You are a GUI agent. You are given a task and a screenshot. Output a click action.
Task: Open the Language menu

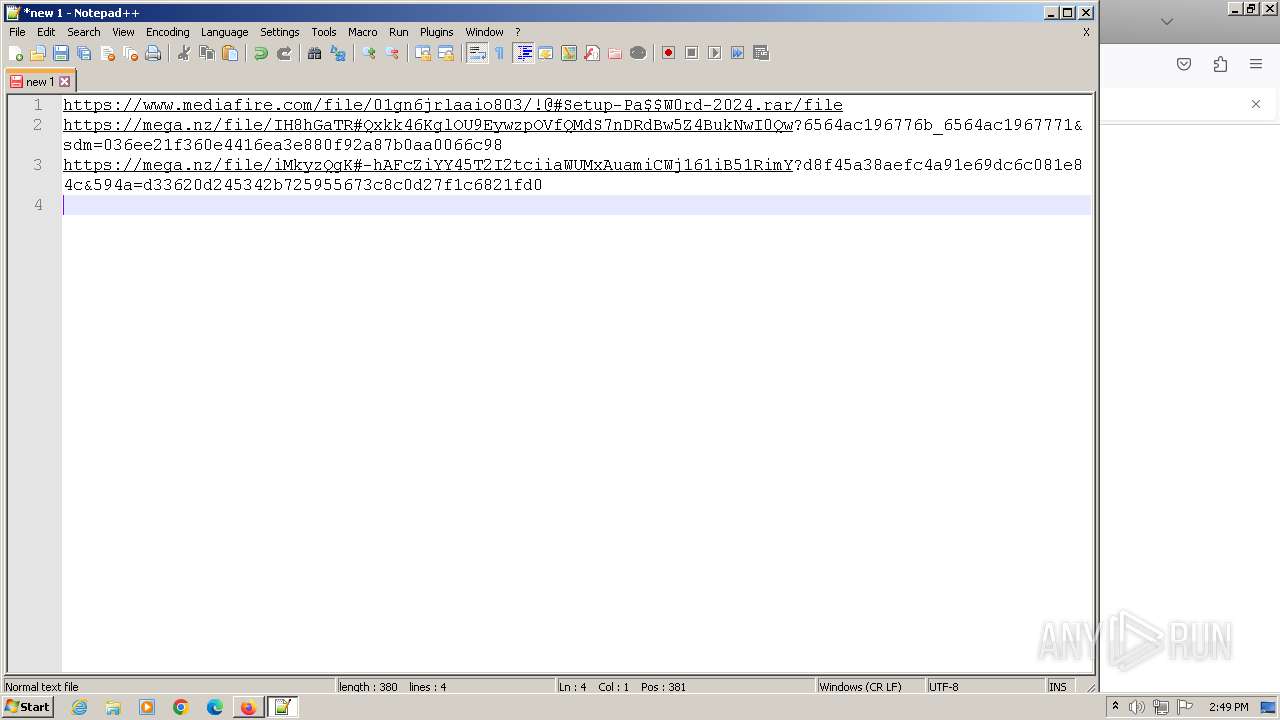[224, 32]
